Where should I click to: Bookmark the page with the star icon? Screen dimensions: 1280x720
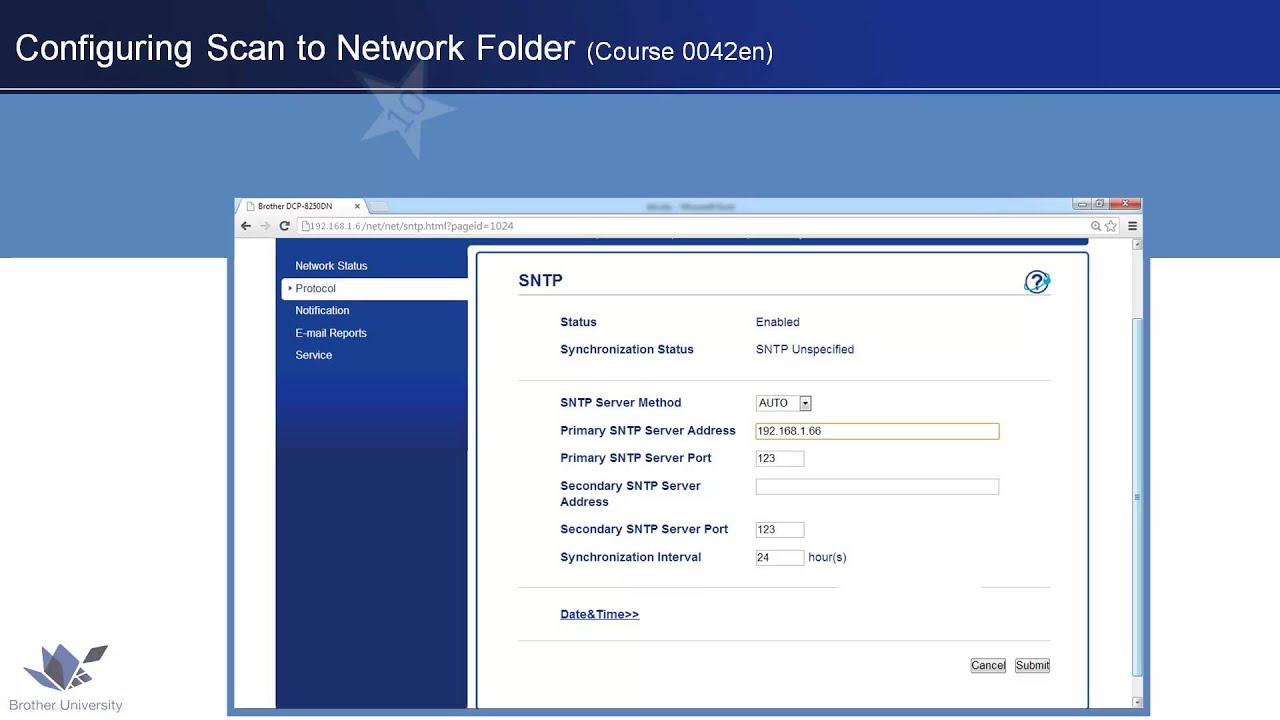(1110, 226)
